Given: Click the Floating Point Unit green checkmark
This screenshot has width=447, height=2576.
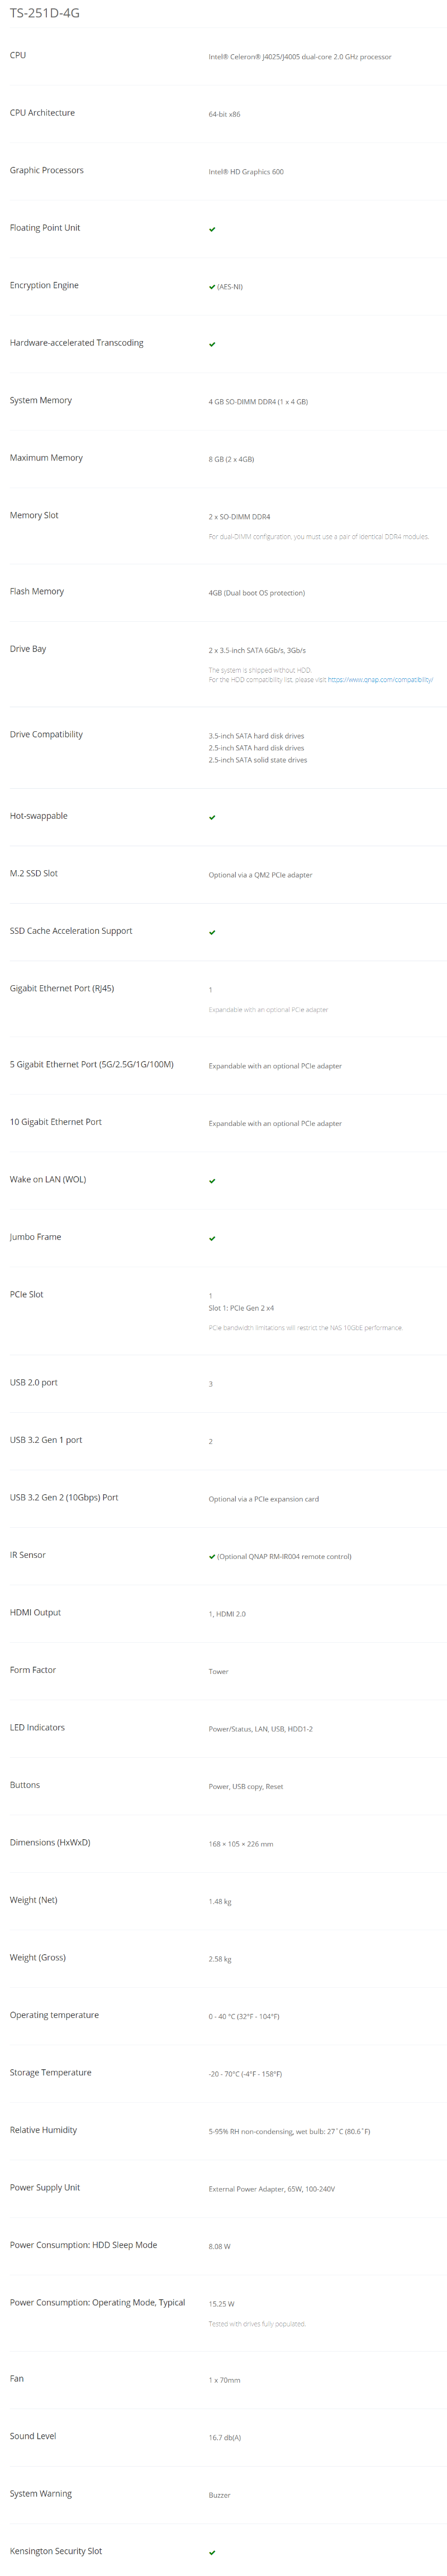Looking at the screenshot, I should click(212, 229).
